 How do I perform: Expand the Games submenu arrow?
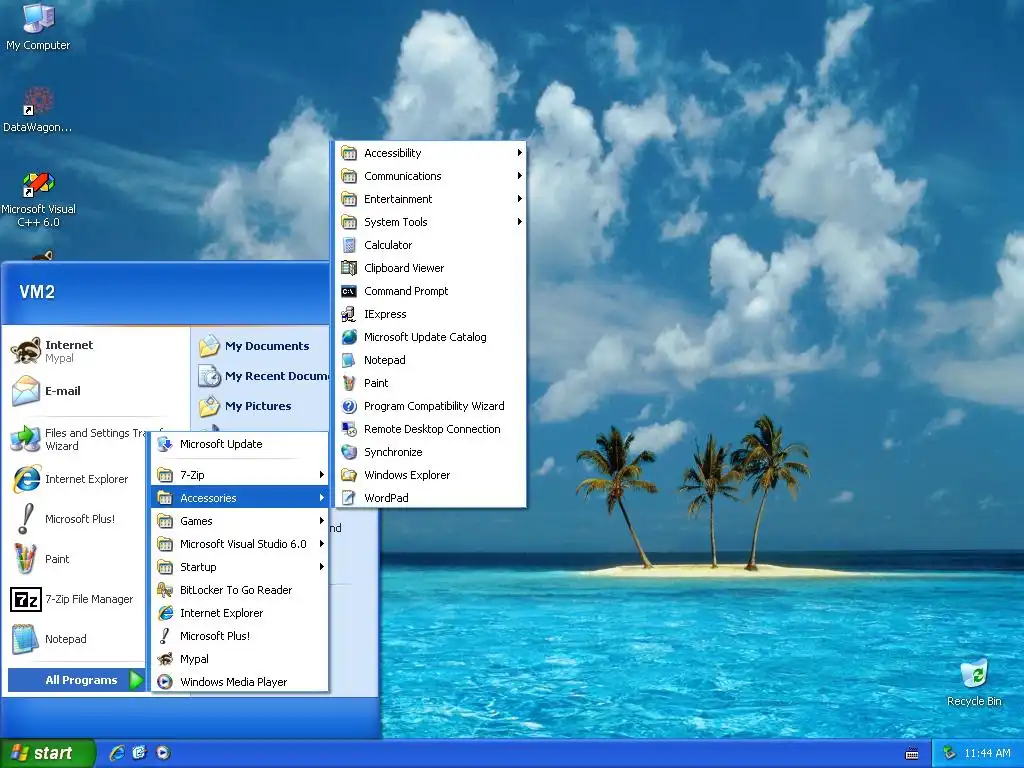321,520
